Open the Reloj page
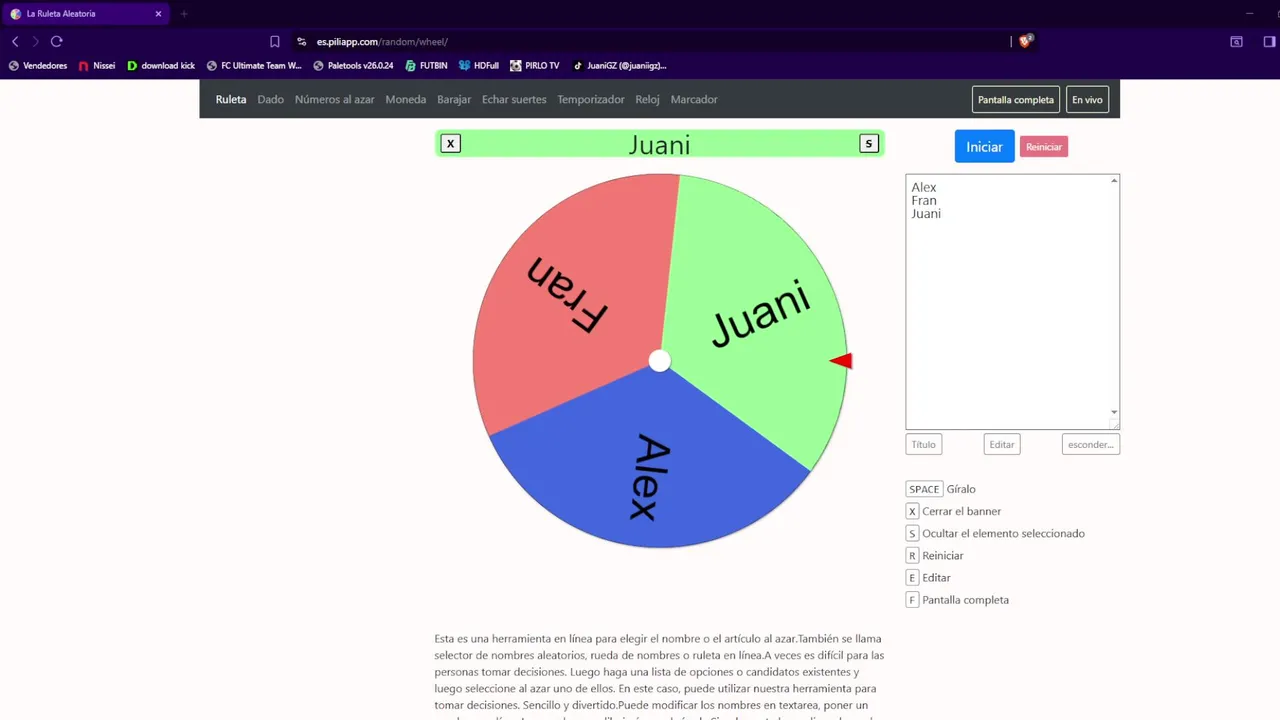The image size is (1280, 720). click(x=647, y=99)
